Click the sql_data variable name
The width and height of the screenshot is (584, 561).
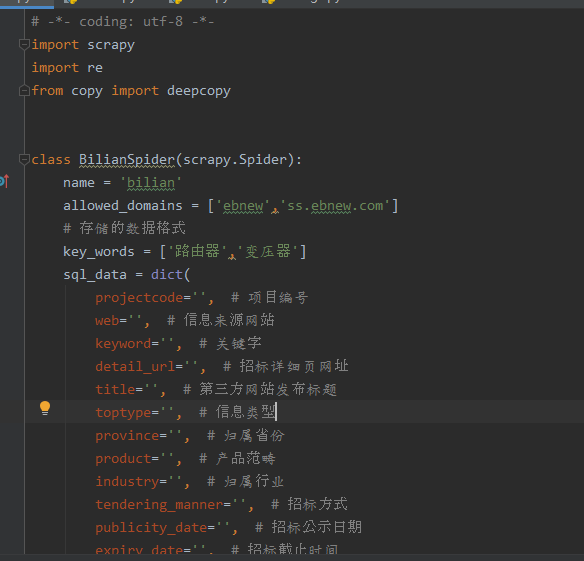(95, 275)
